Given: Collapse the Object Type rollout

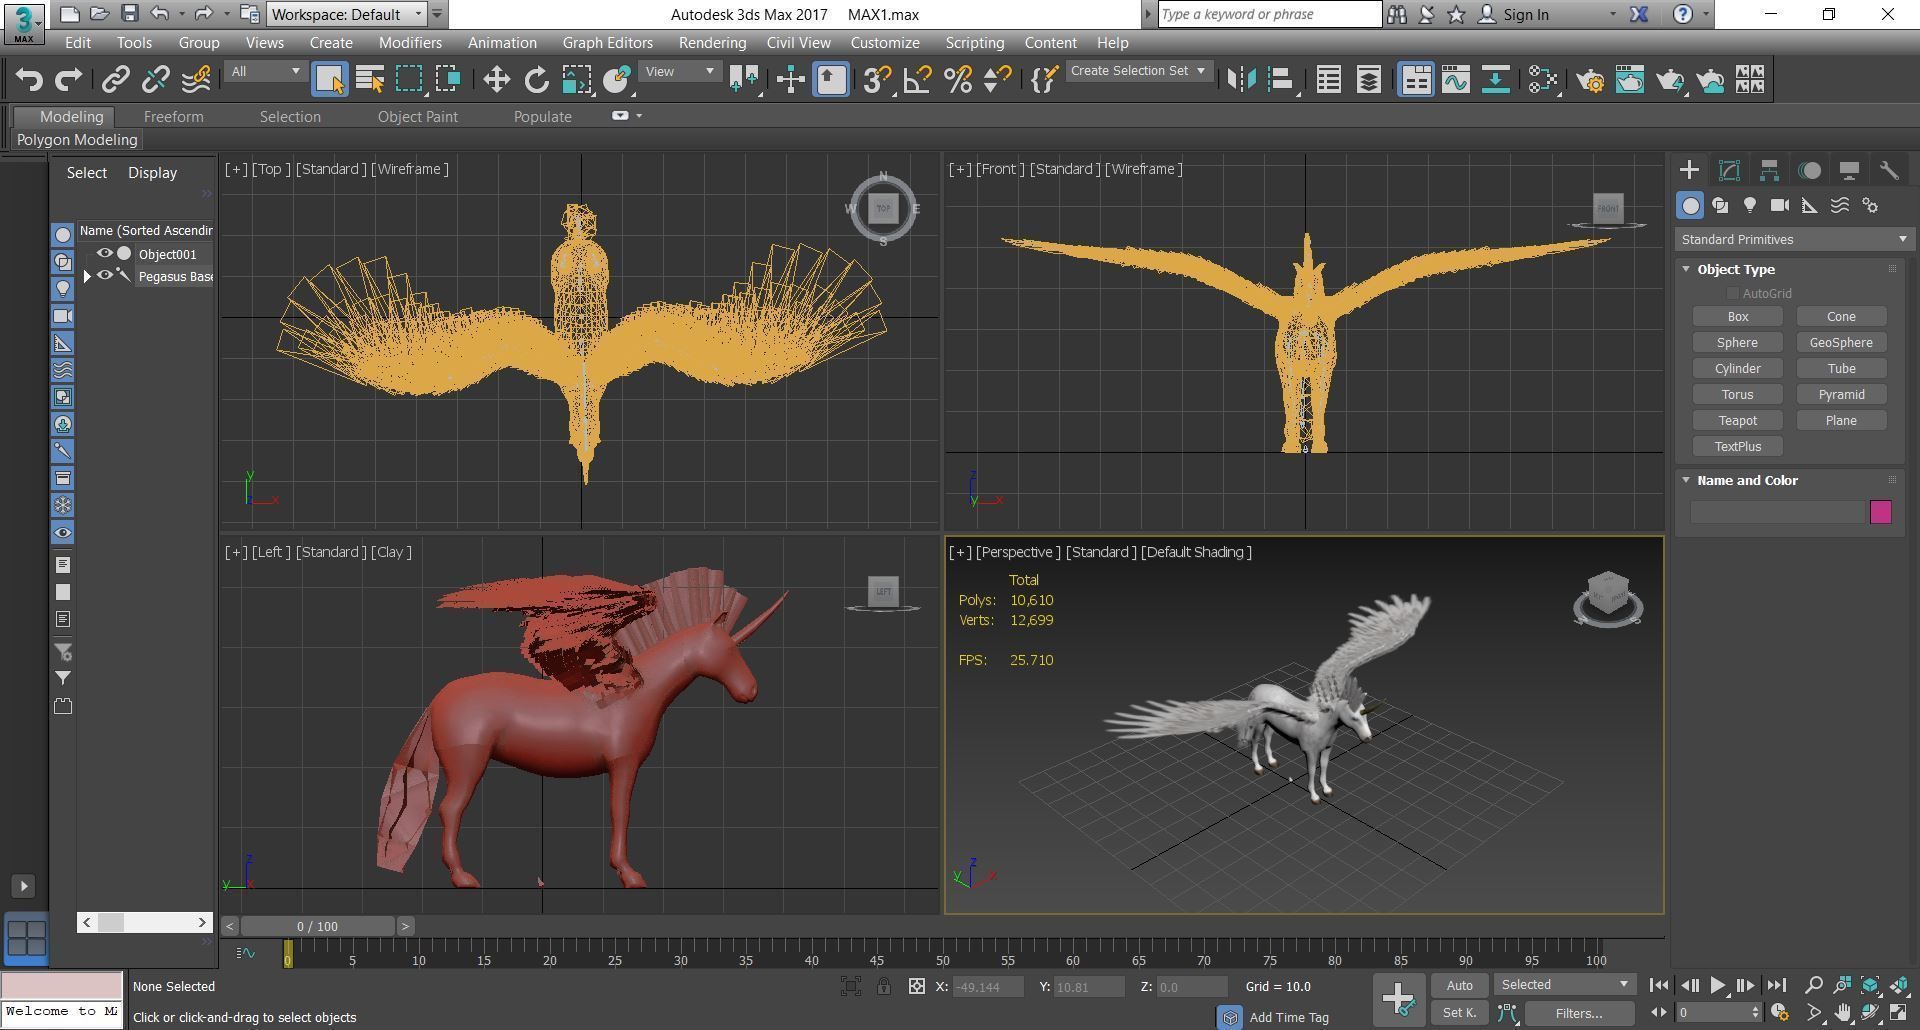Looking at the screenshot, I should (1686, 269).
